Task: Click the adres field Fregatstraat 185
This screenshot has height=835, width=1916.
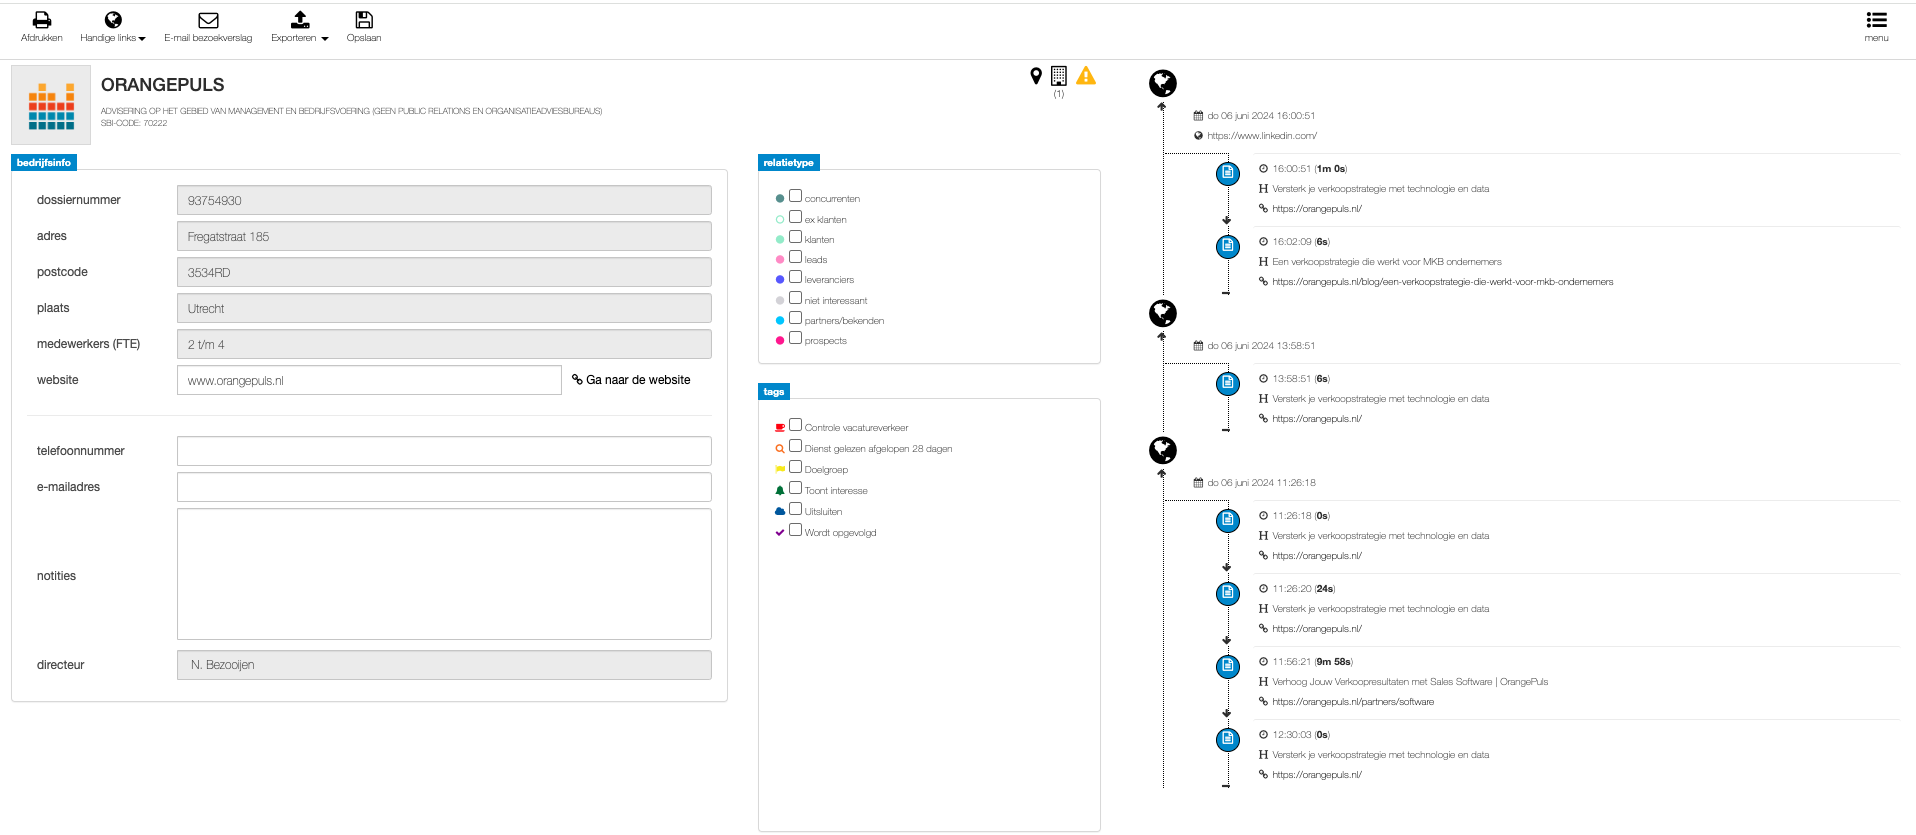Action: [x=444, y=236]
